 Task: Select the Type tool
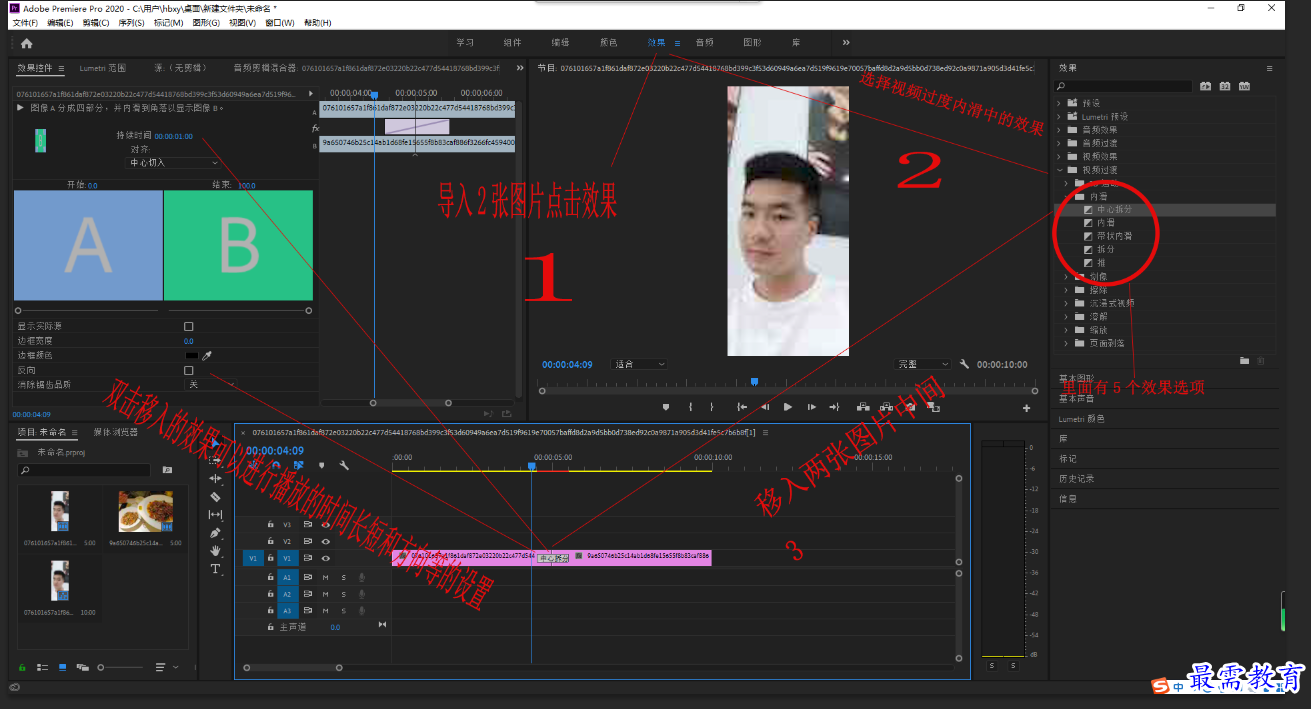click(215, 568)
